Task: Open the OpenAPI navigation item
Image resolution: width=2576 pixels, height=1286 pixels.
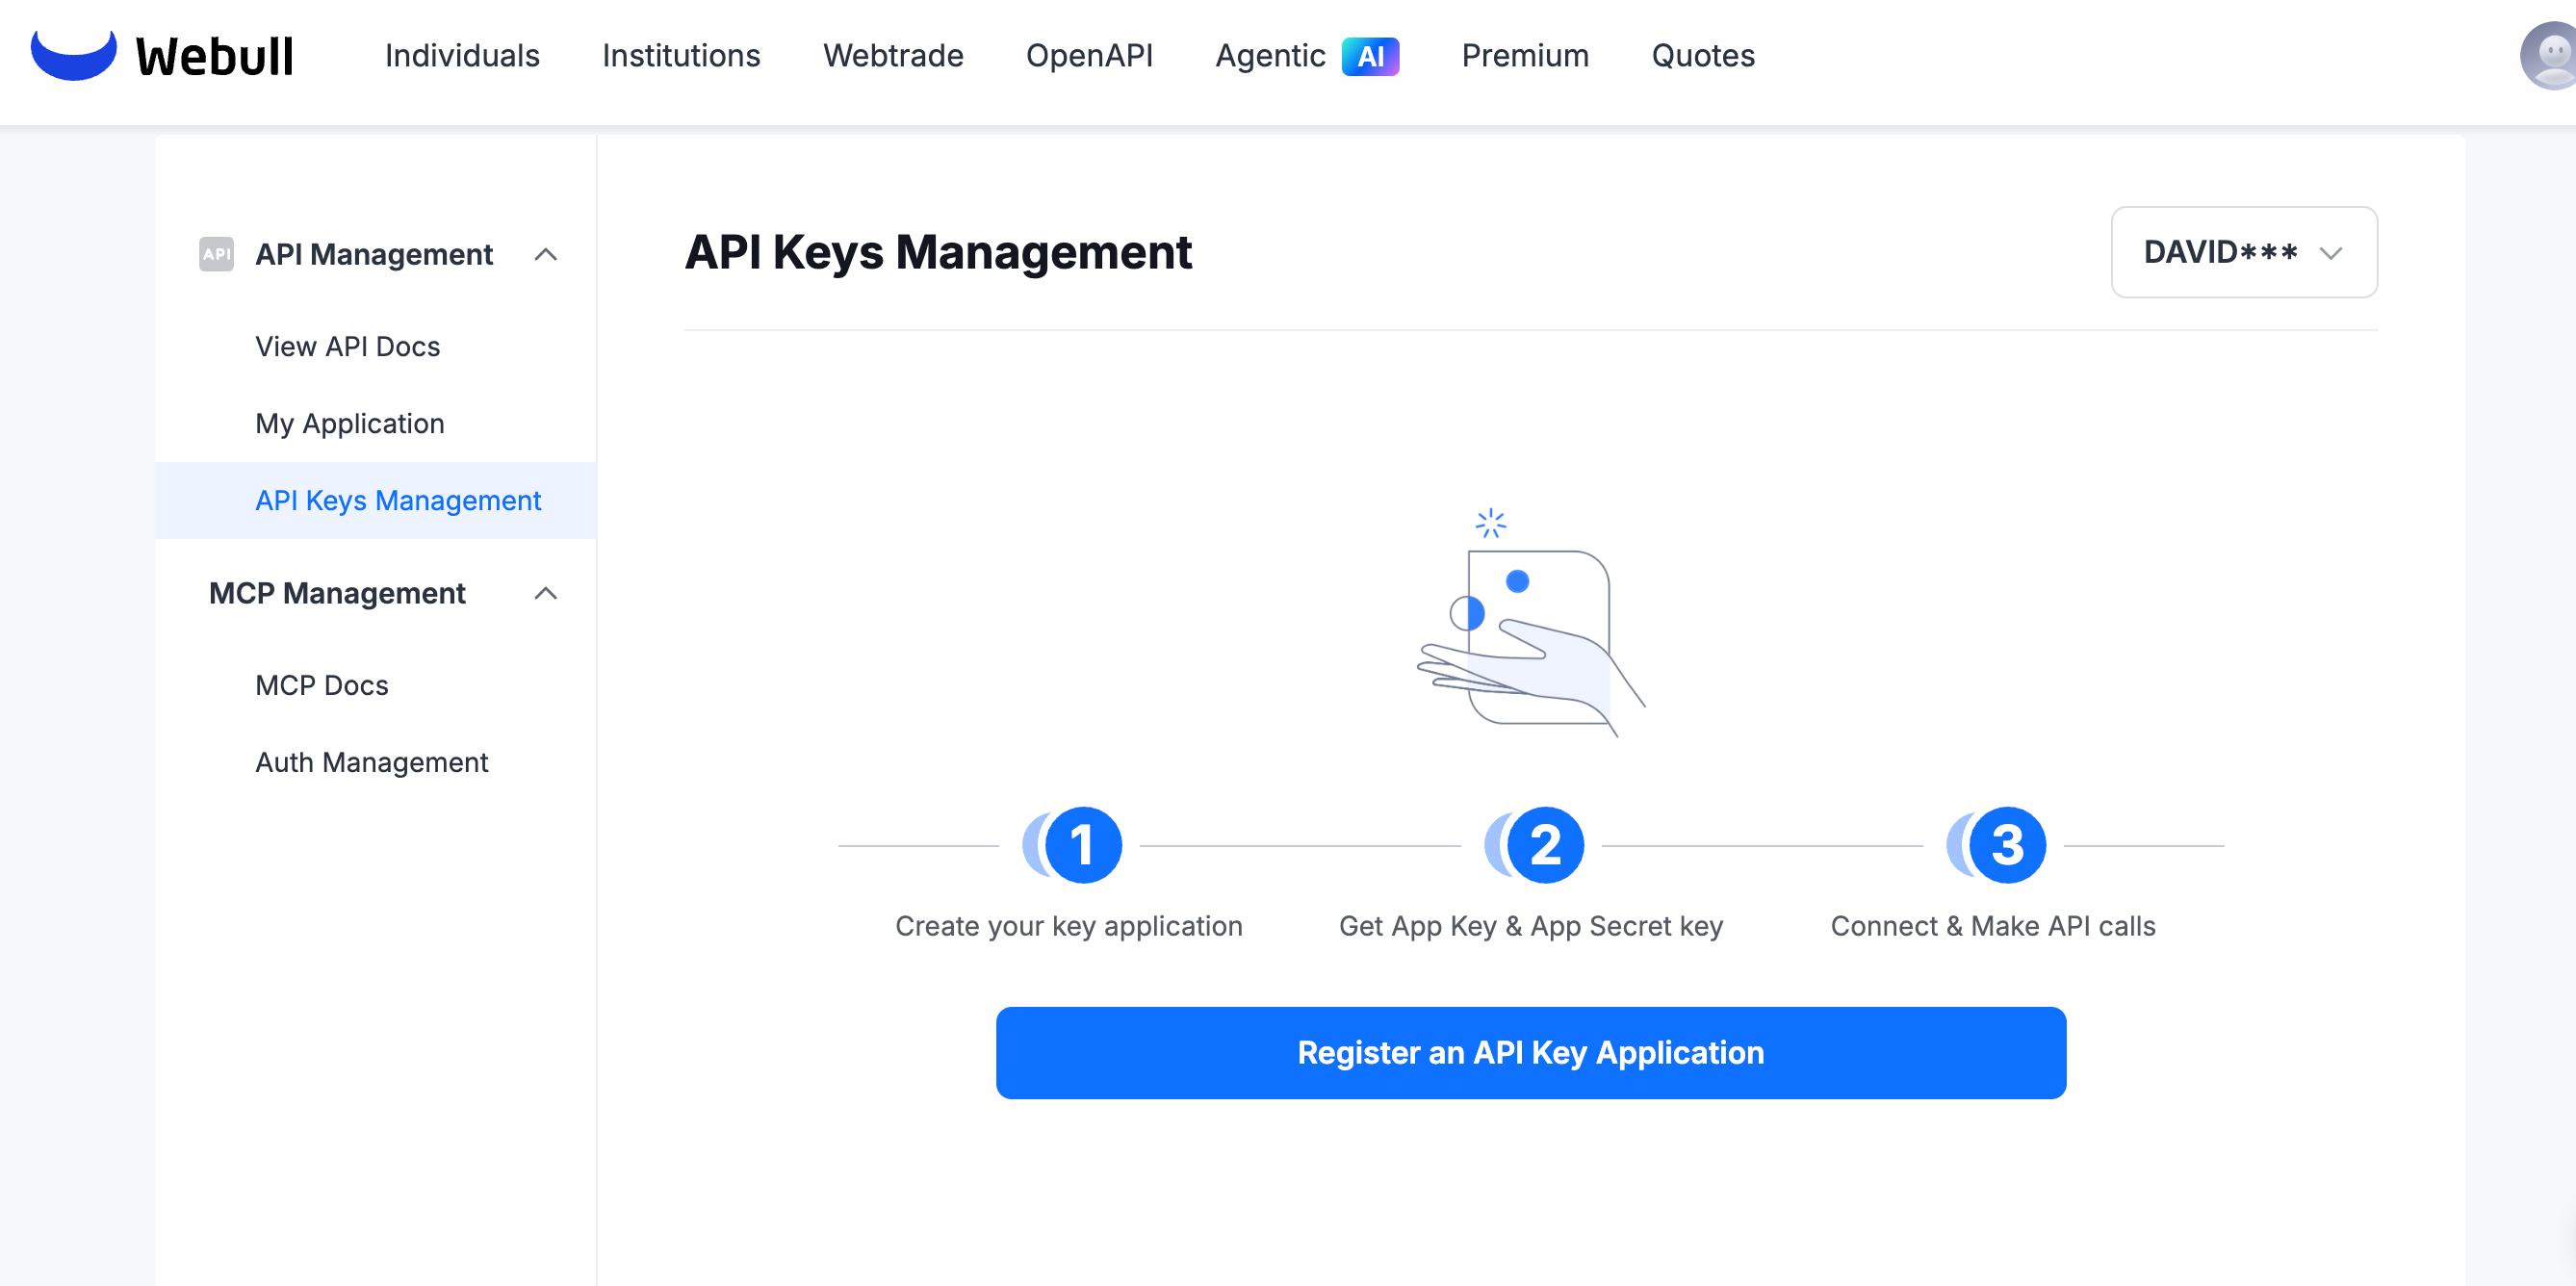Action: [x=1089, y=56]
